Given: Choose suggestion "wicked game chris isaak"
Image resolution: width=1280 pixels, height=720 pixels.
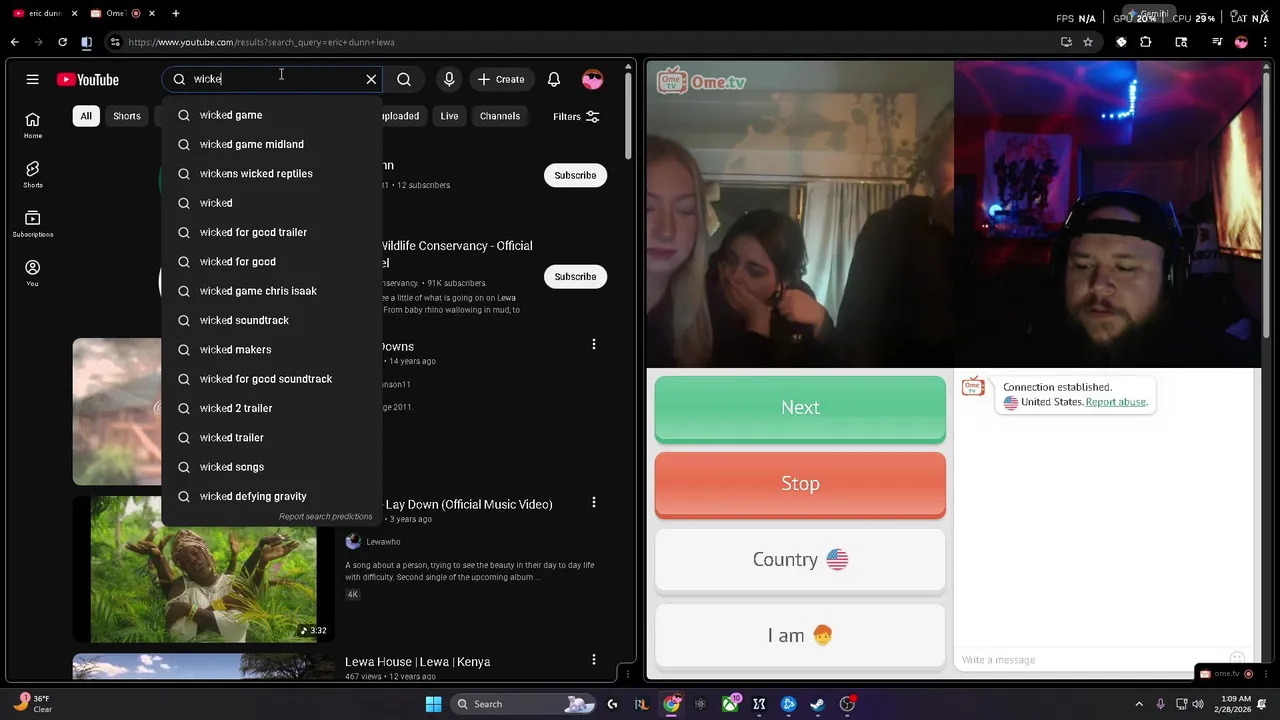Looking at the screenshot, I should pyautogui.click(x=271, y=291).
